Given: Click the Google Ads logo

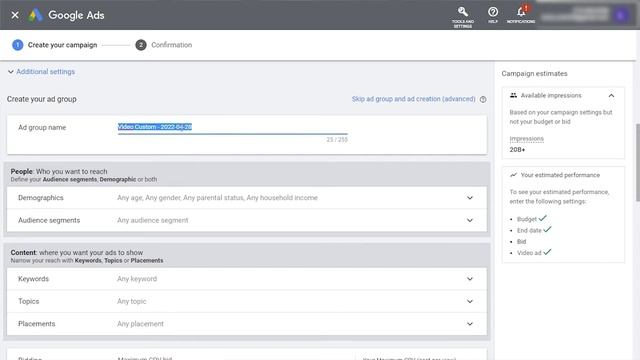Looking at the screenshot, I should coord(35,15).
